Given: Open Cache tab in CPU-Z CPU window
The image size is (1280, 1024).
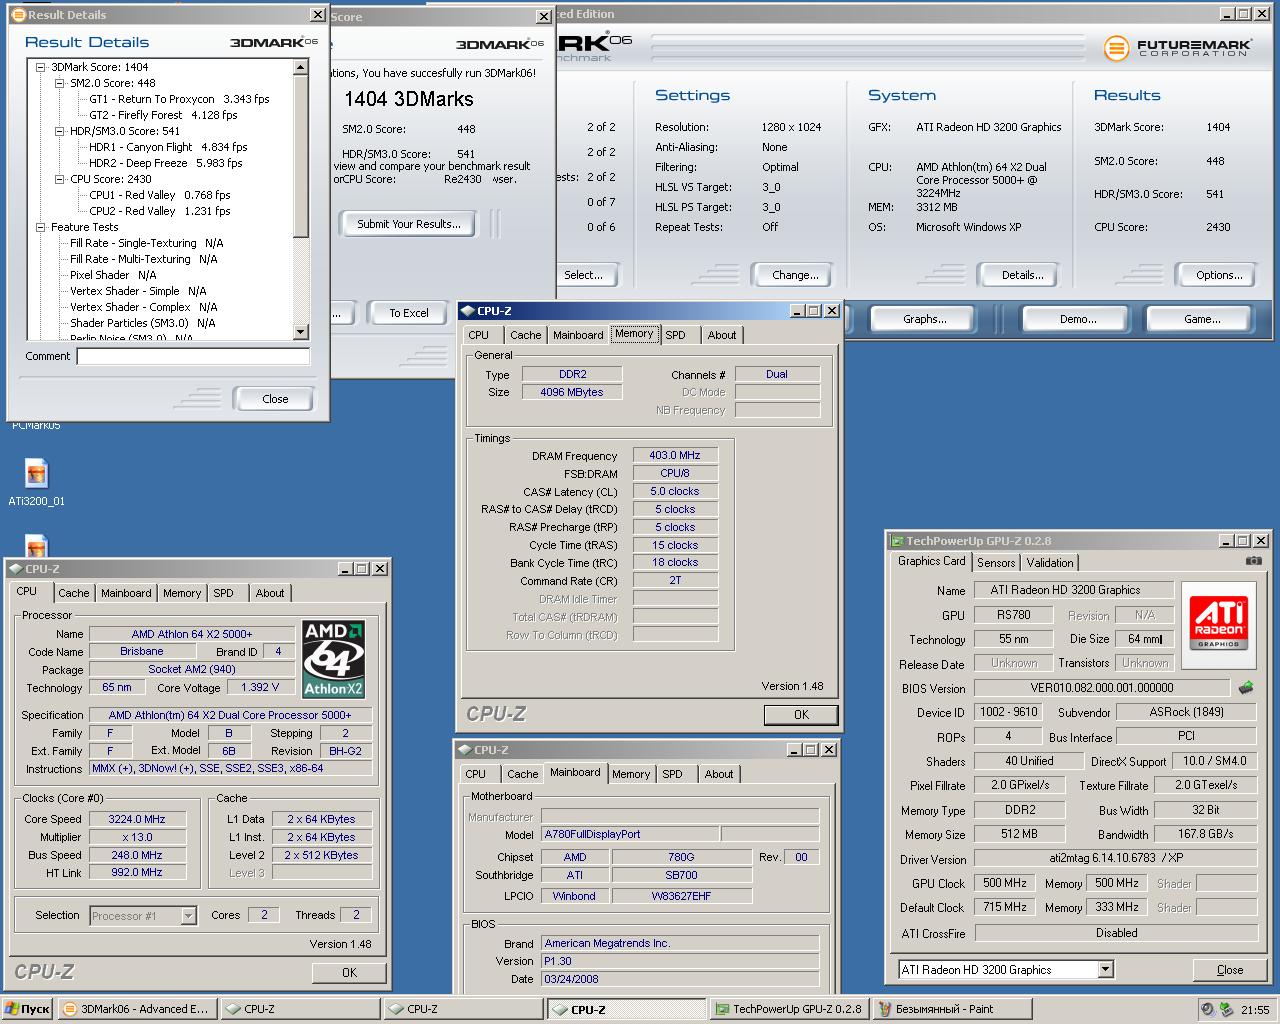Looking at the screenshot, I should click(73, 593).
